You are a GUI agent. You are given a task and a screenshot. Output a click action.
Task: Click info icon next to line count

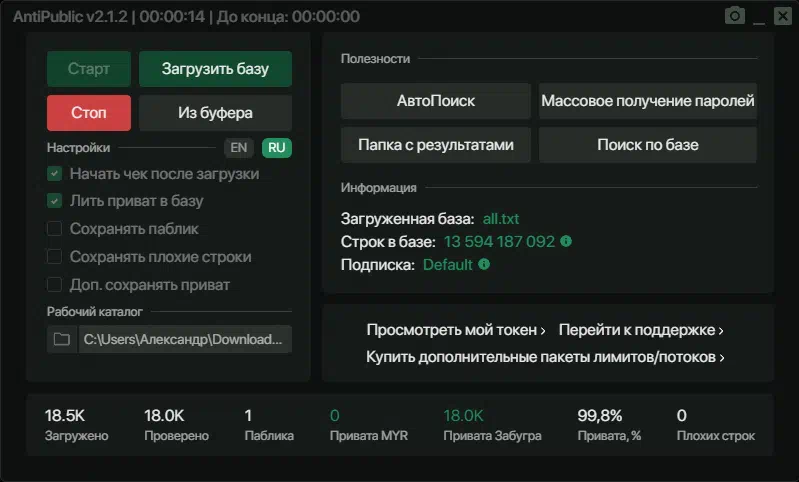click(x=566, y=241)
